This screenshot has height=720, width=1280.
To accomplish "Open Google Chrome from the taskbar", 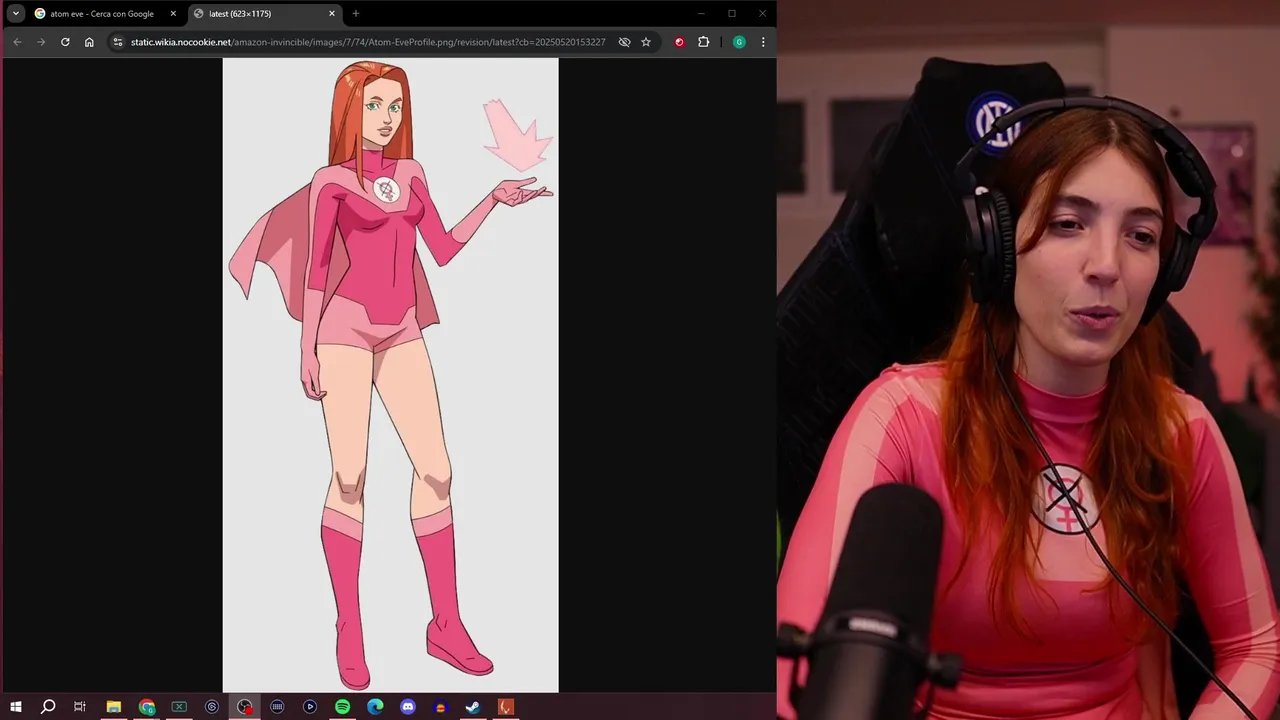I will 147,707.
